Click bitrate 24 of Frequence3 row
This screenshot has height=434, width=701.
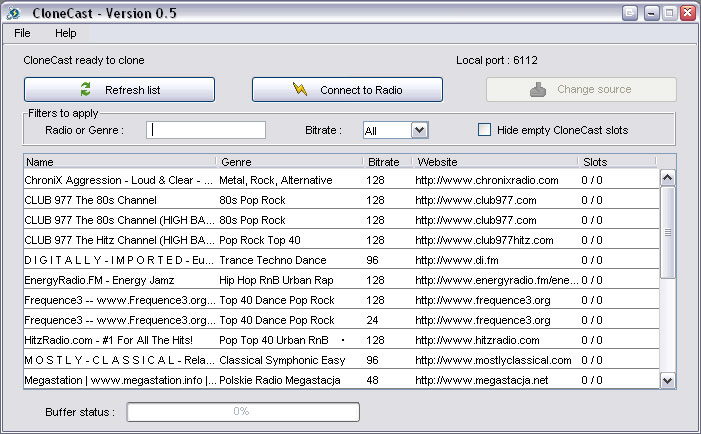pyautogui.click(x=372, y=320)
